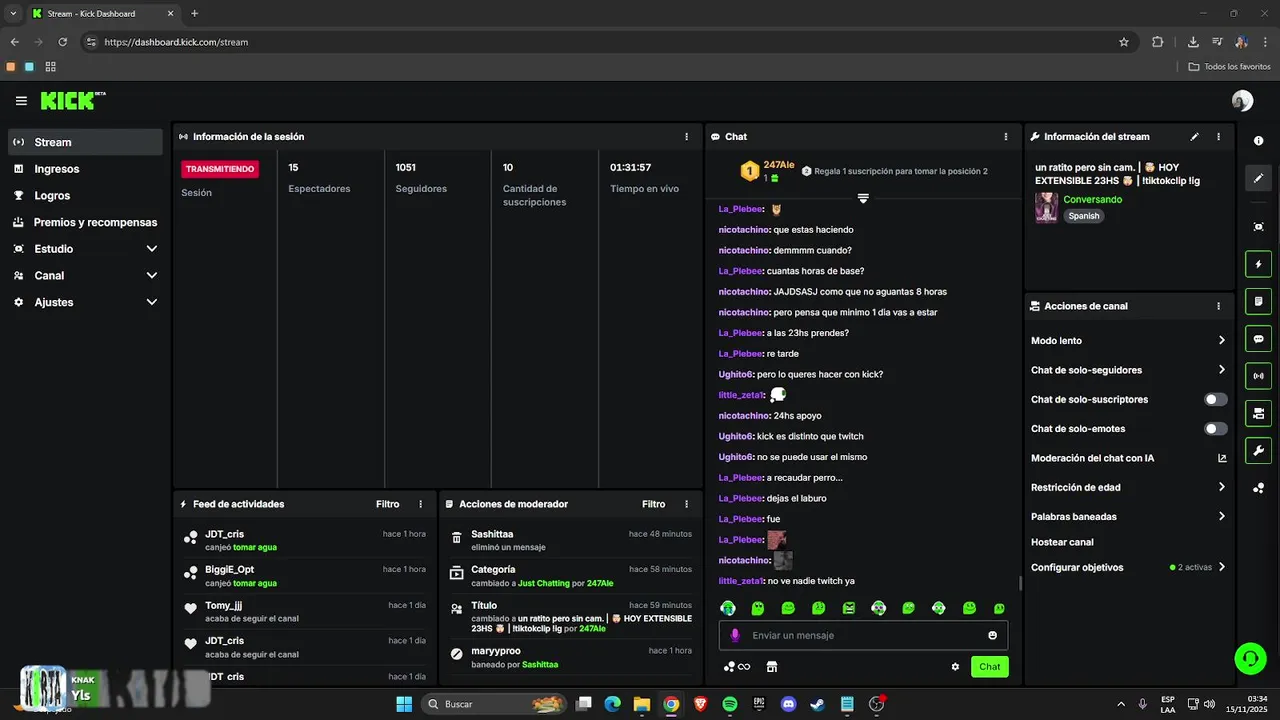
Task: Open Configurar objetivos with 2 activas
Action: pyautogui.click(x=1128, y=567)
